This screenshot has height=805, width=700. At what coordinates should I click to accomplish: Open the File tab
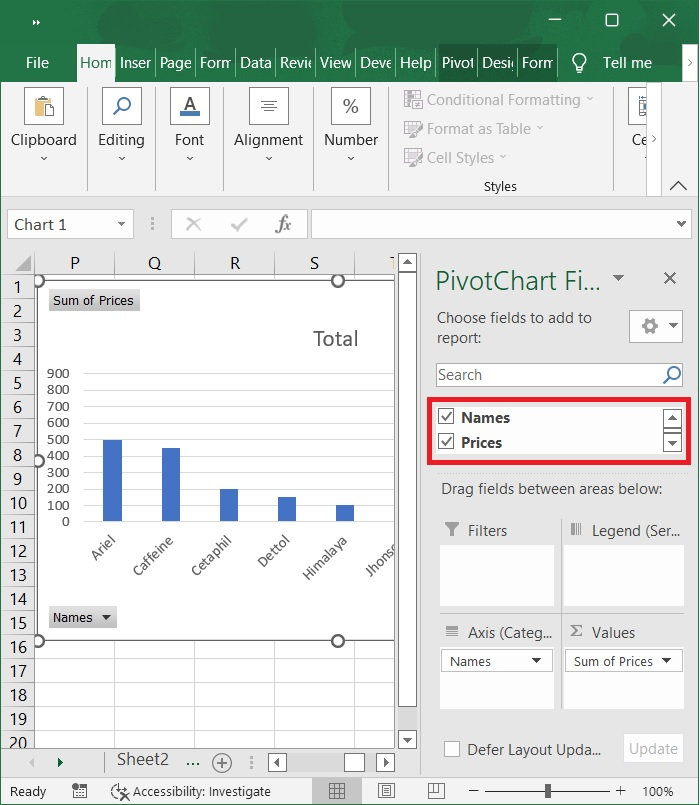pos(37,63)
